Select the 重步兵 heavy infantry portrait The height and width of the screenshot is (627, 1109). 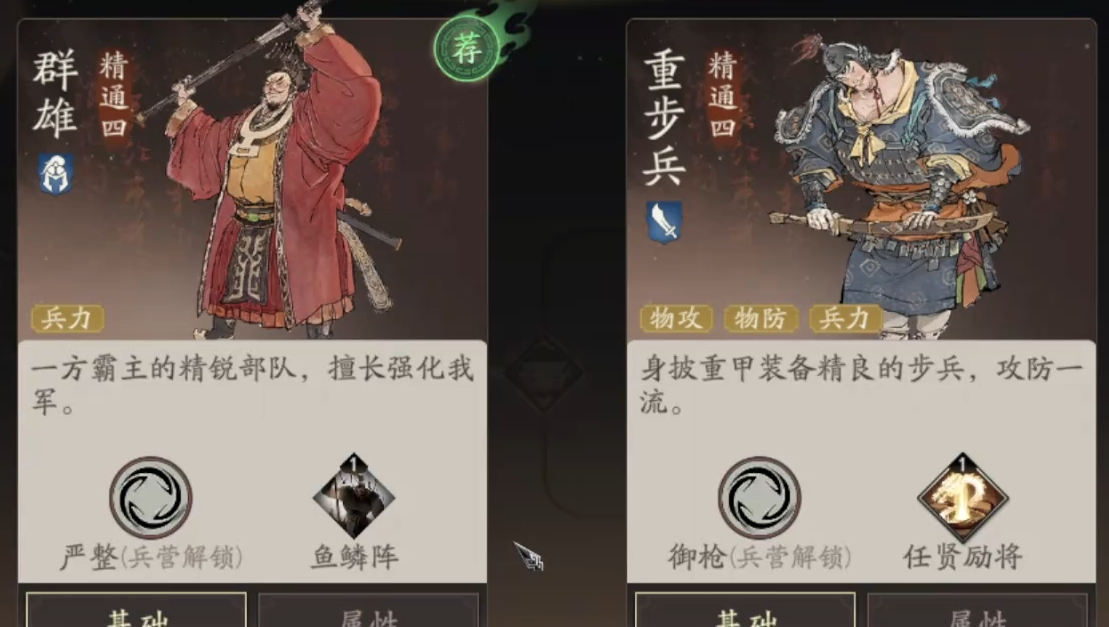pyautogui.click(x=902, y=184)
